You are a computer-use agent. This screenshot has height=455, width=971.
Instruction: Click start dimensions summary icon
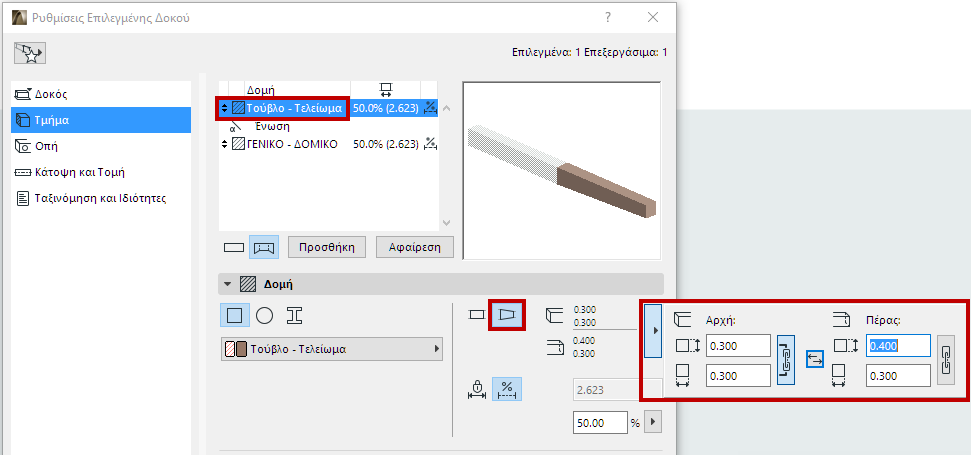pos(554,316)
